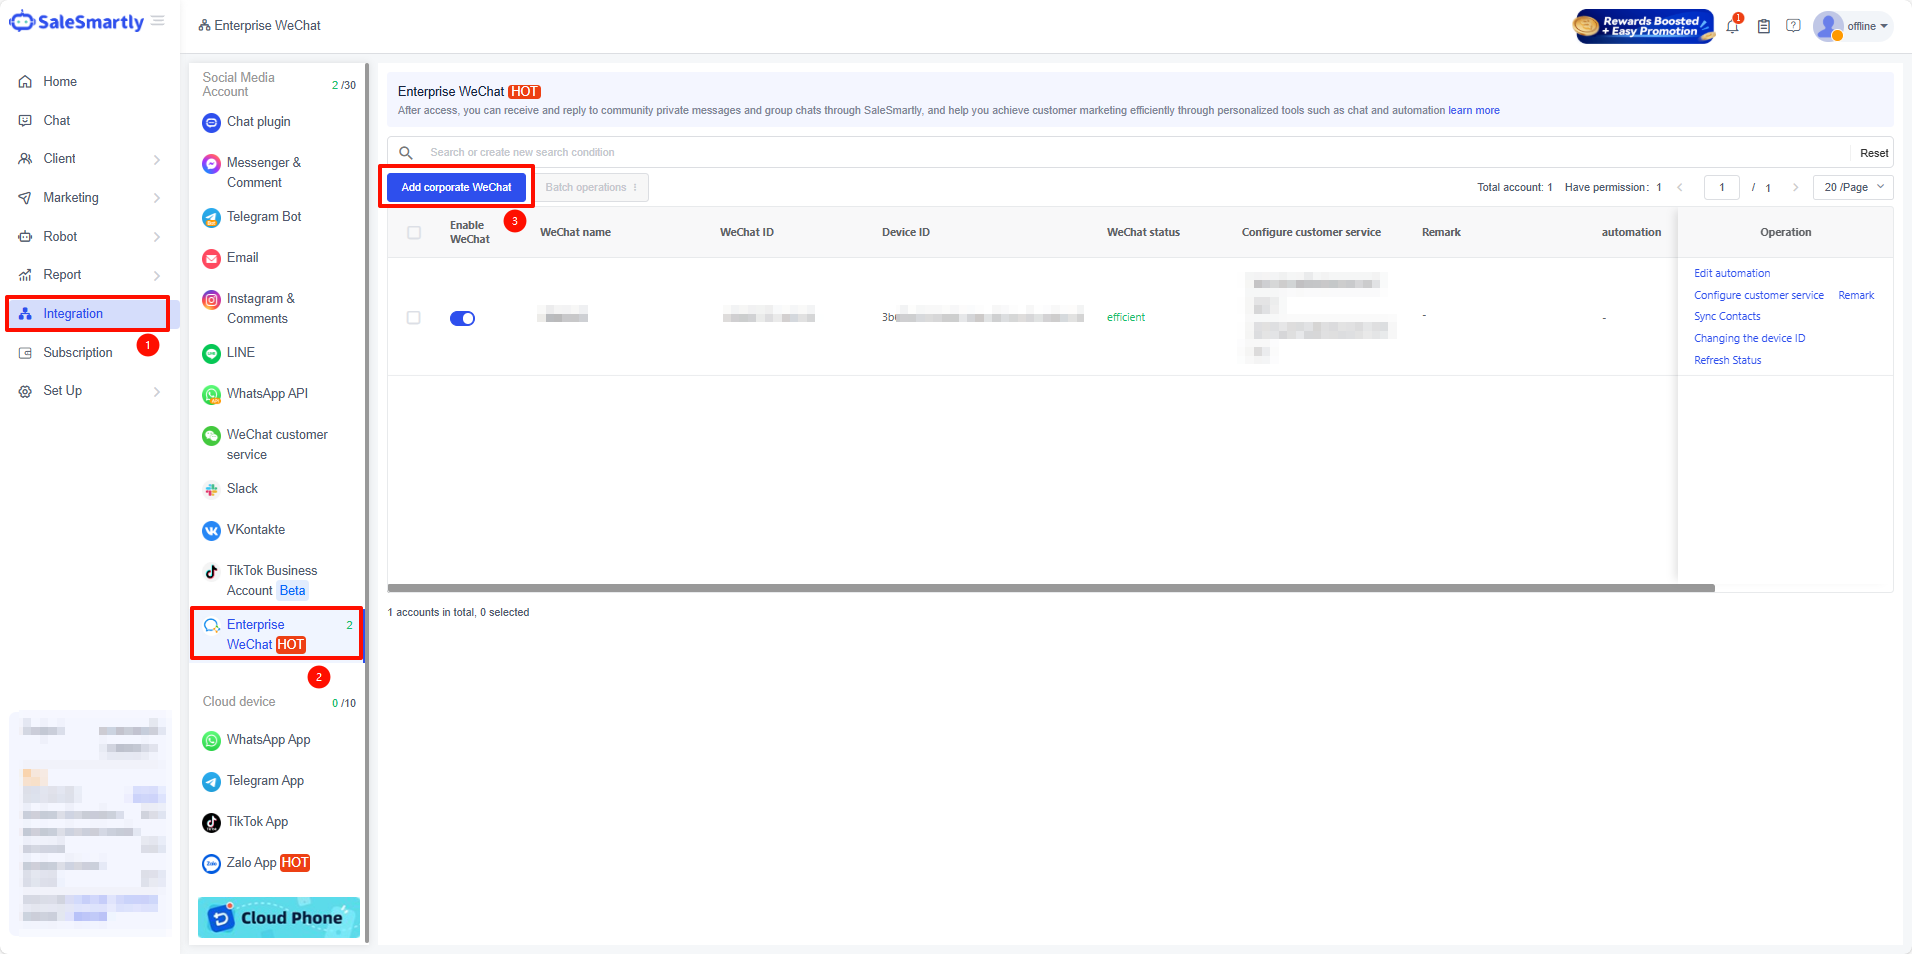Open the Chat plugin channel
This screenshot has height=954, width=1912.
258,122
